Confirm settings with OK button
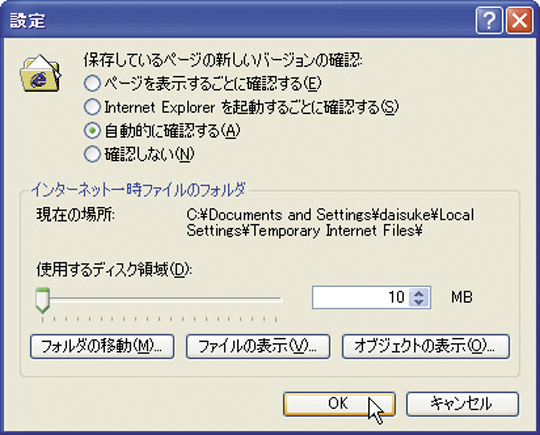This screenshot has height=435, width=540. (x=339, y=404)
